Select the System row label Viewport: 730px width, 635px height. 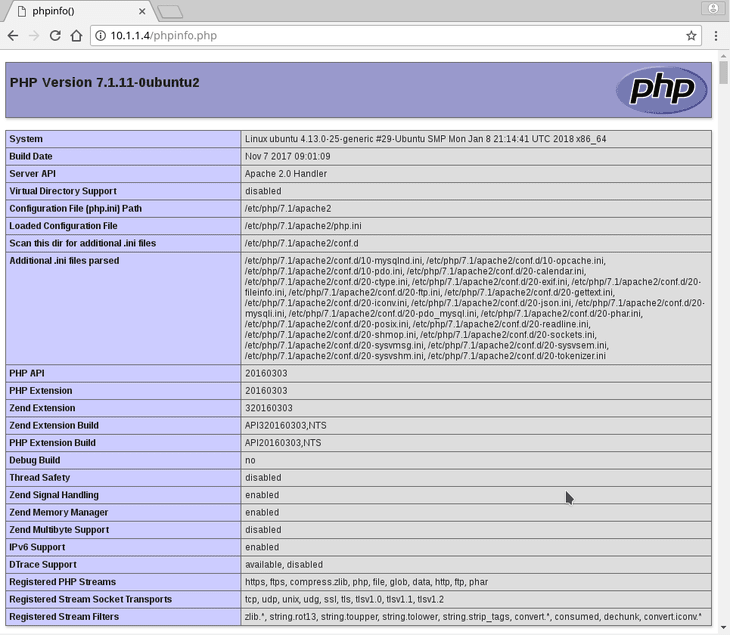tap(26, 139)
